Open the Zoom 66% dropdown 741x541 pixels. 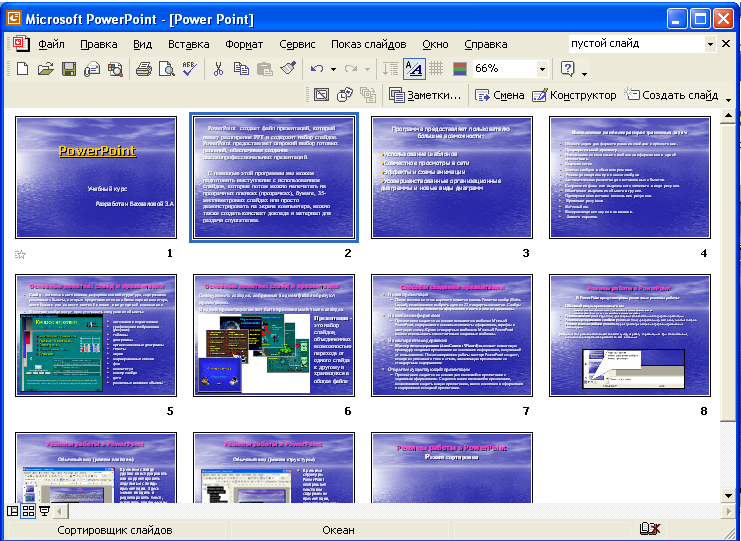[543, 69]
